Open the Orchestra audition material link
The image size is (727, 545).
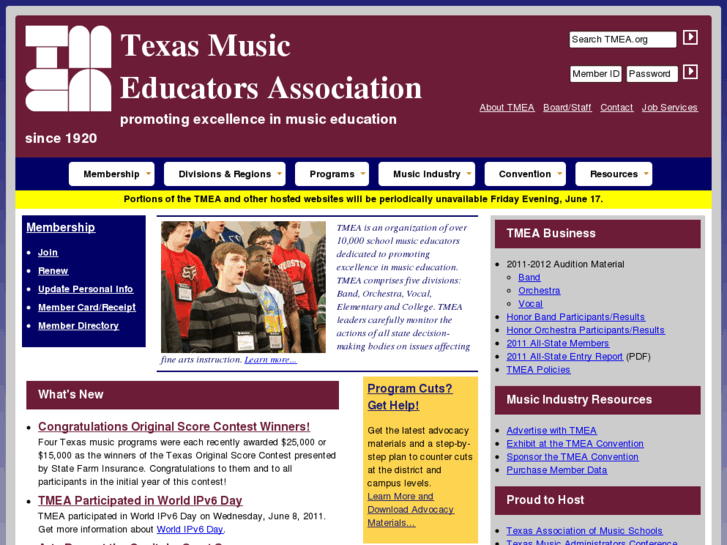pyautogui.click(x=539, y=290)
